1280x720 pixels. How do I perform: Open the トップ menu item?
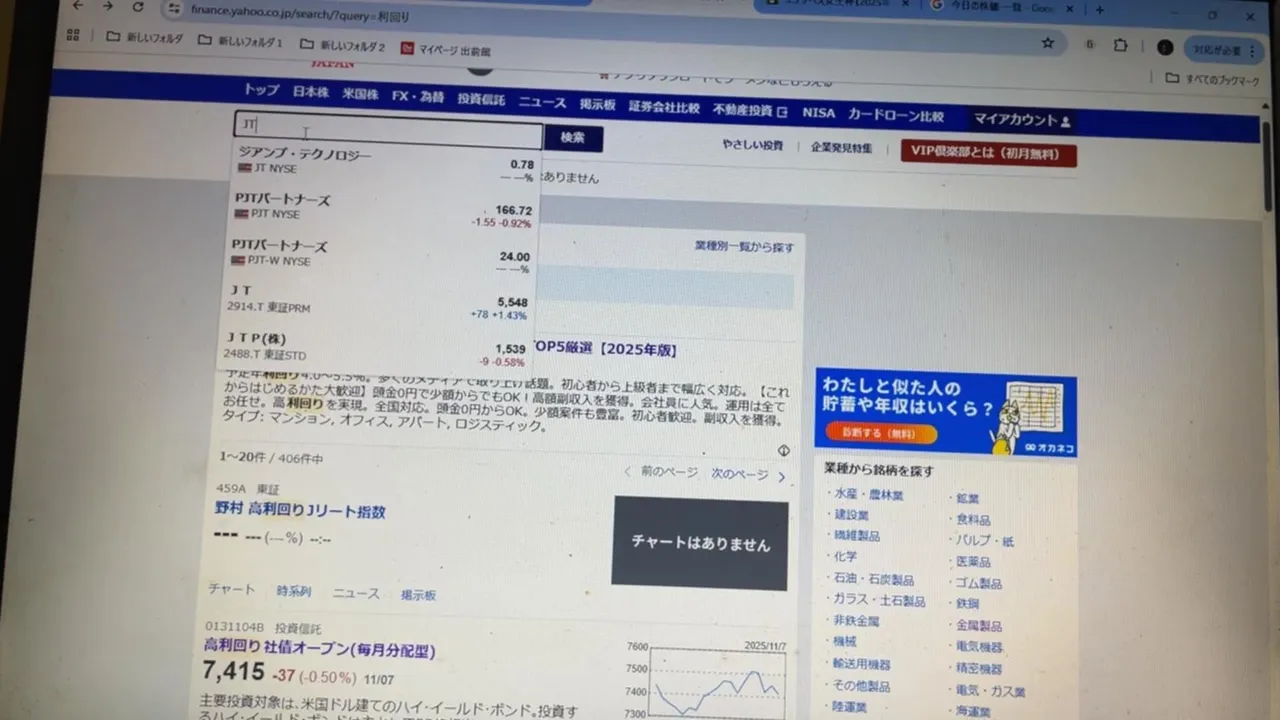point(261,90)
